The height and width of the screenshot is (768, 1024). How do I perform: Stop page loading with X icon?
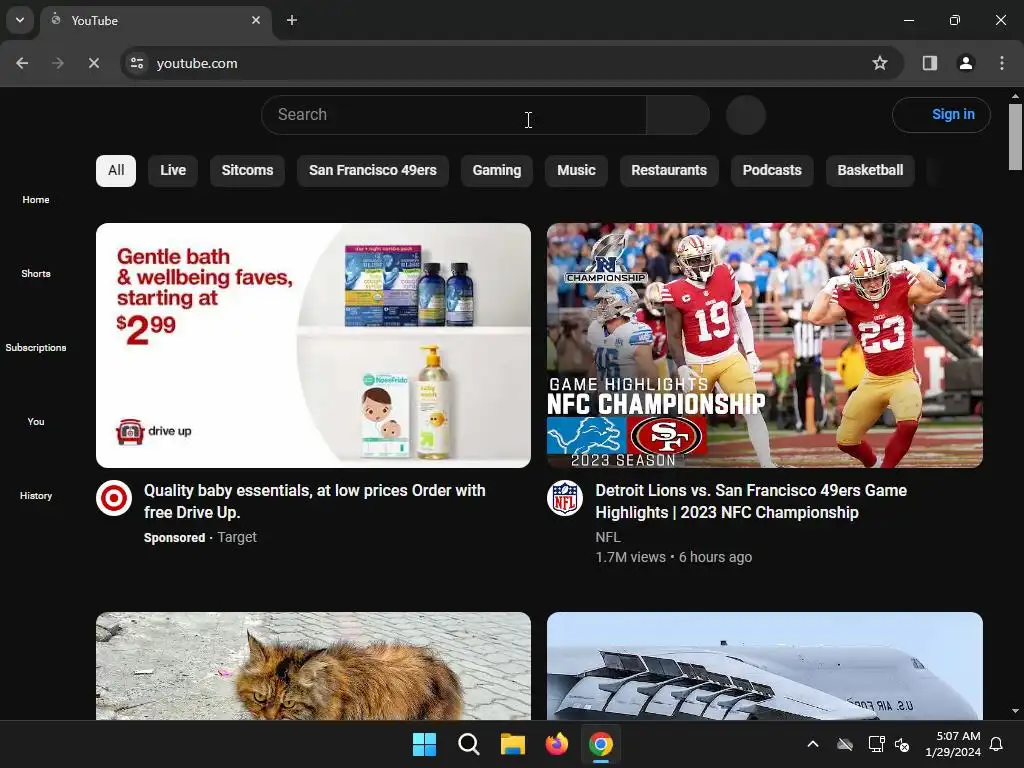point(93,63)
